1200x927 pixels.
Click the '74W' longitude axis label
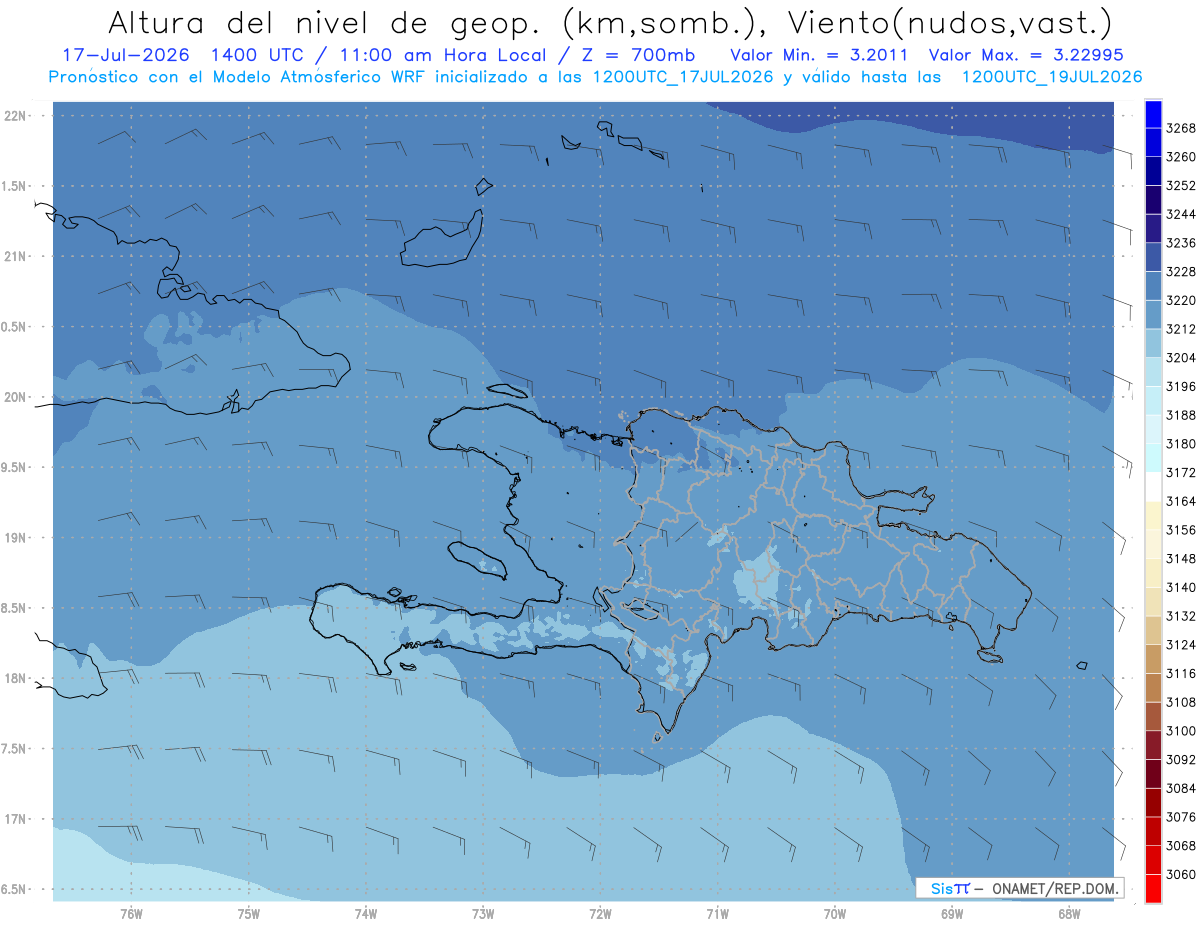point(366,913)
